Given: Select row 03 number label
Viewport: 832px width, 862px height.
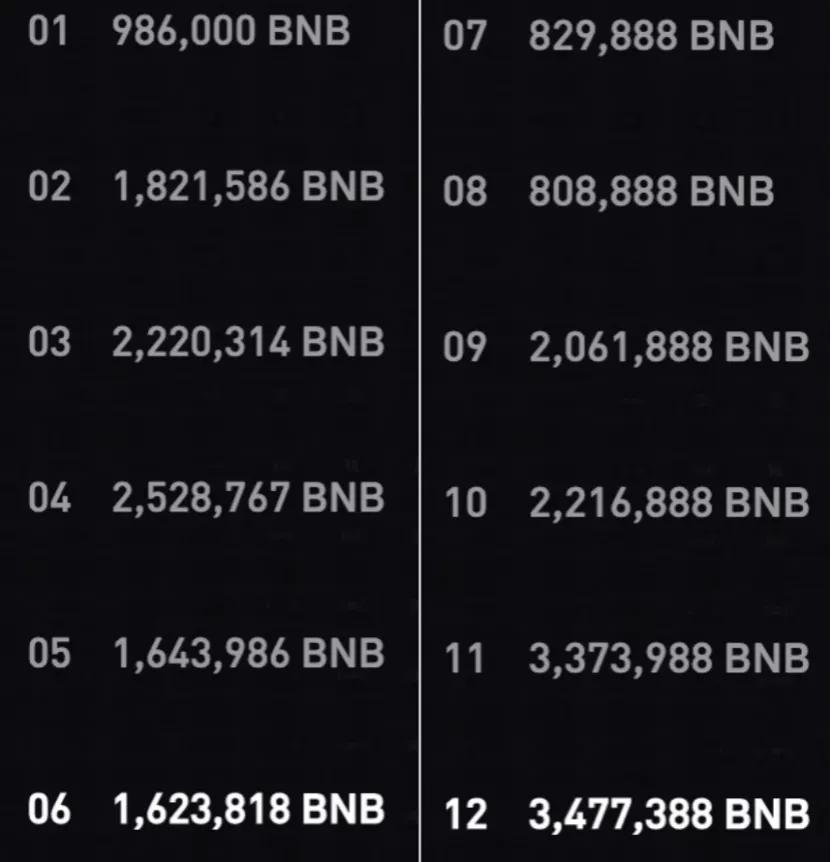Looking at the screenshot, I should pyautogui.click(x=49, y=342).
